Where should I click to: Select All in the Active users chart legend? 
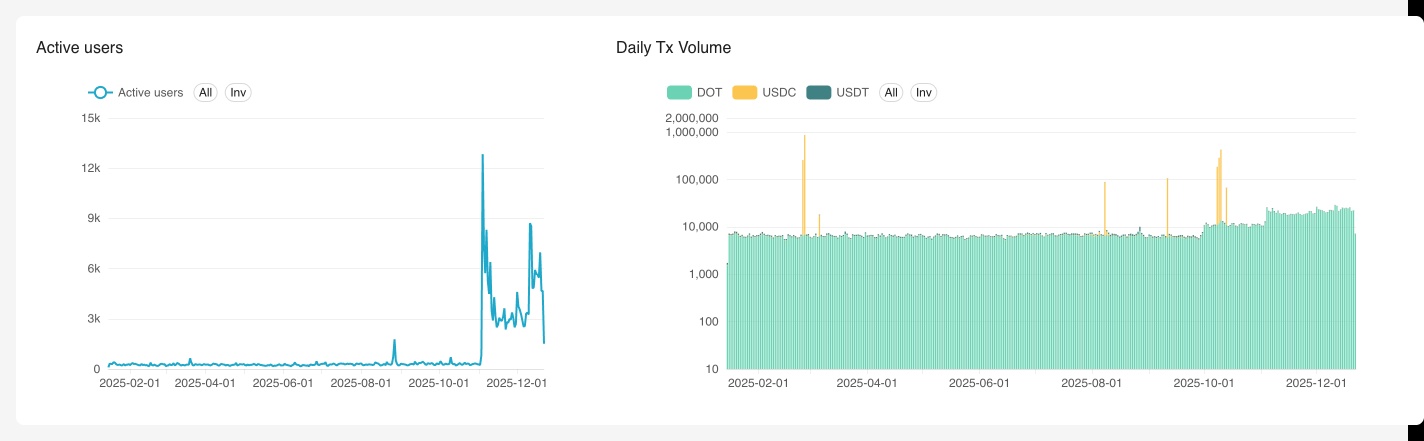(205, 93)
